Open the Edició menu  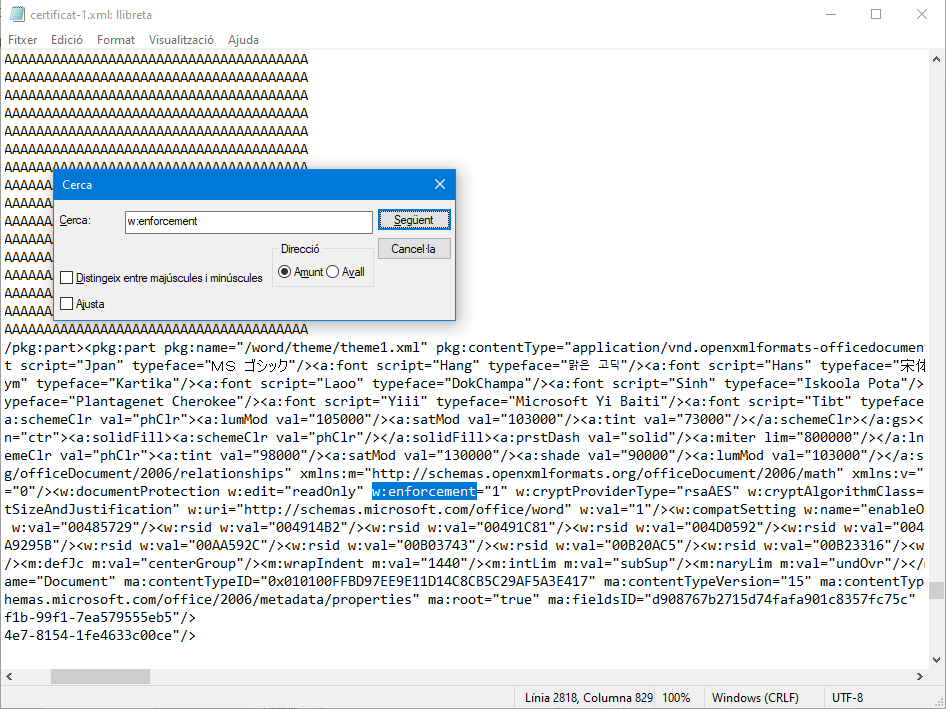click(67, 40)
